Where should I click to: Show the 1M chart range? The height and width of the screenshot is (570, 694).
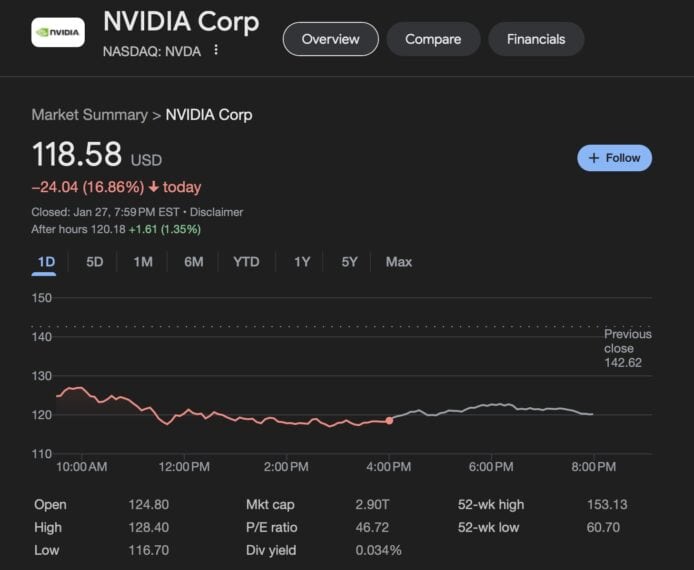point(143,262)
